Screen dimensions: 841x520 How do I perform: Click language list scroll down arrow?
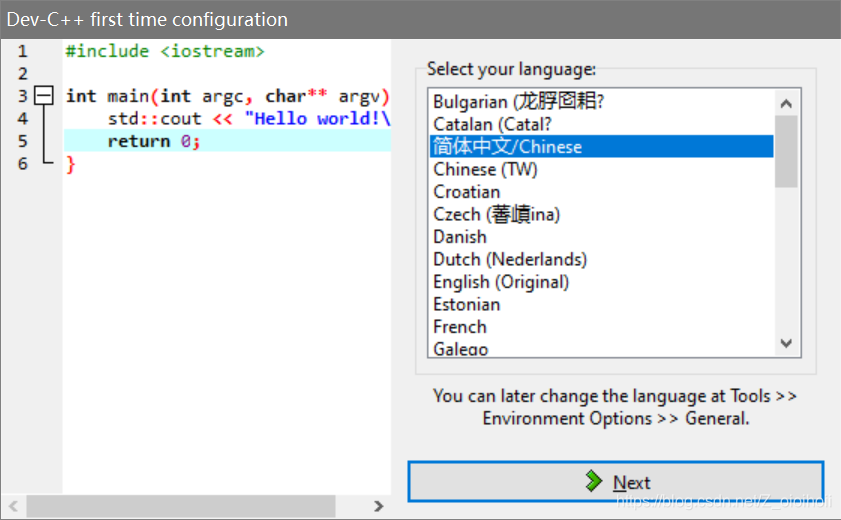click(x=786, y=343)
